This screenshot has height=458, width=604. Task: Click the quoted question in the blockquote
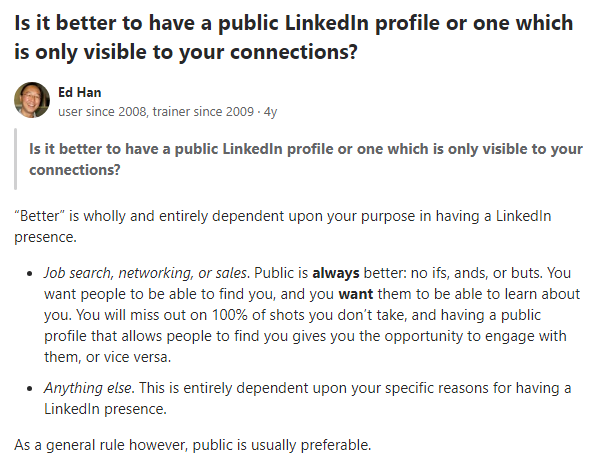[306, 159]
